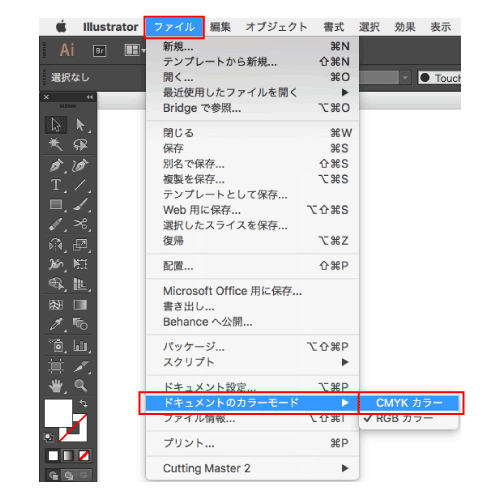This screenshot has width=500, height=500.
Task: Select the Scale tool
Action: tap(80, 245)
